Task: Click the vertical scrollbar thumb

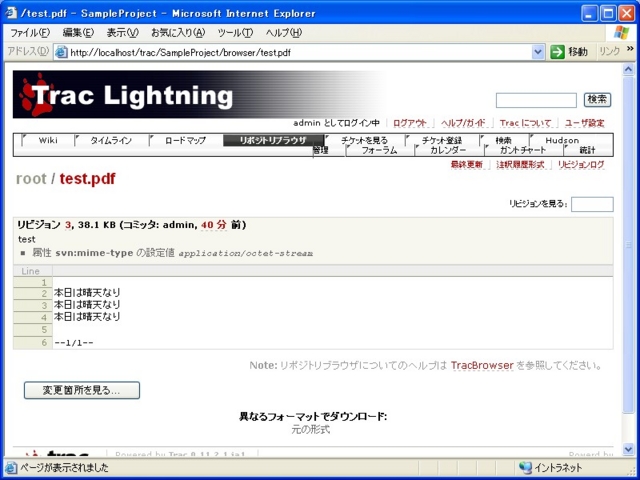Action: click(629, 244)
